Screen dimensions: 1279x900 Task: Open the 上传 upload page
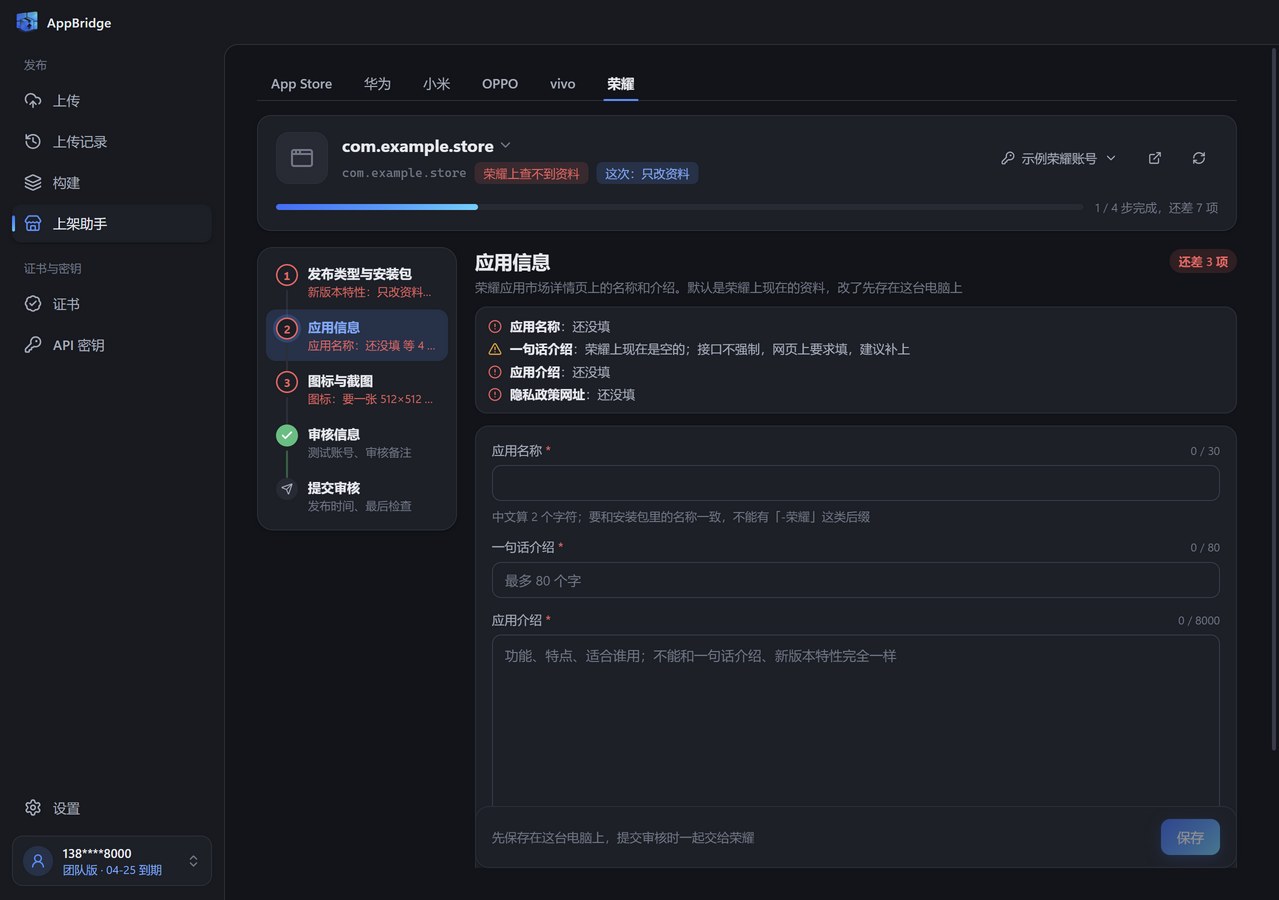112,101
